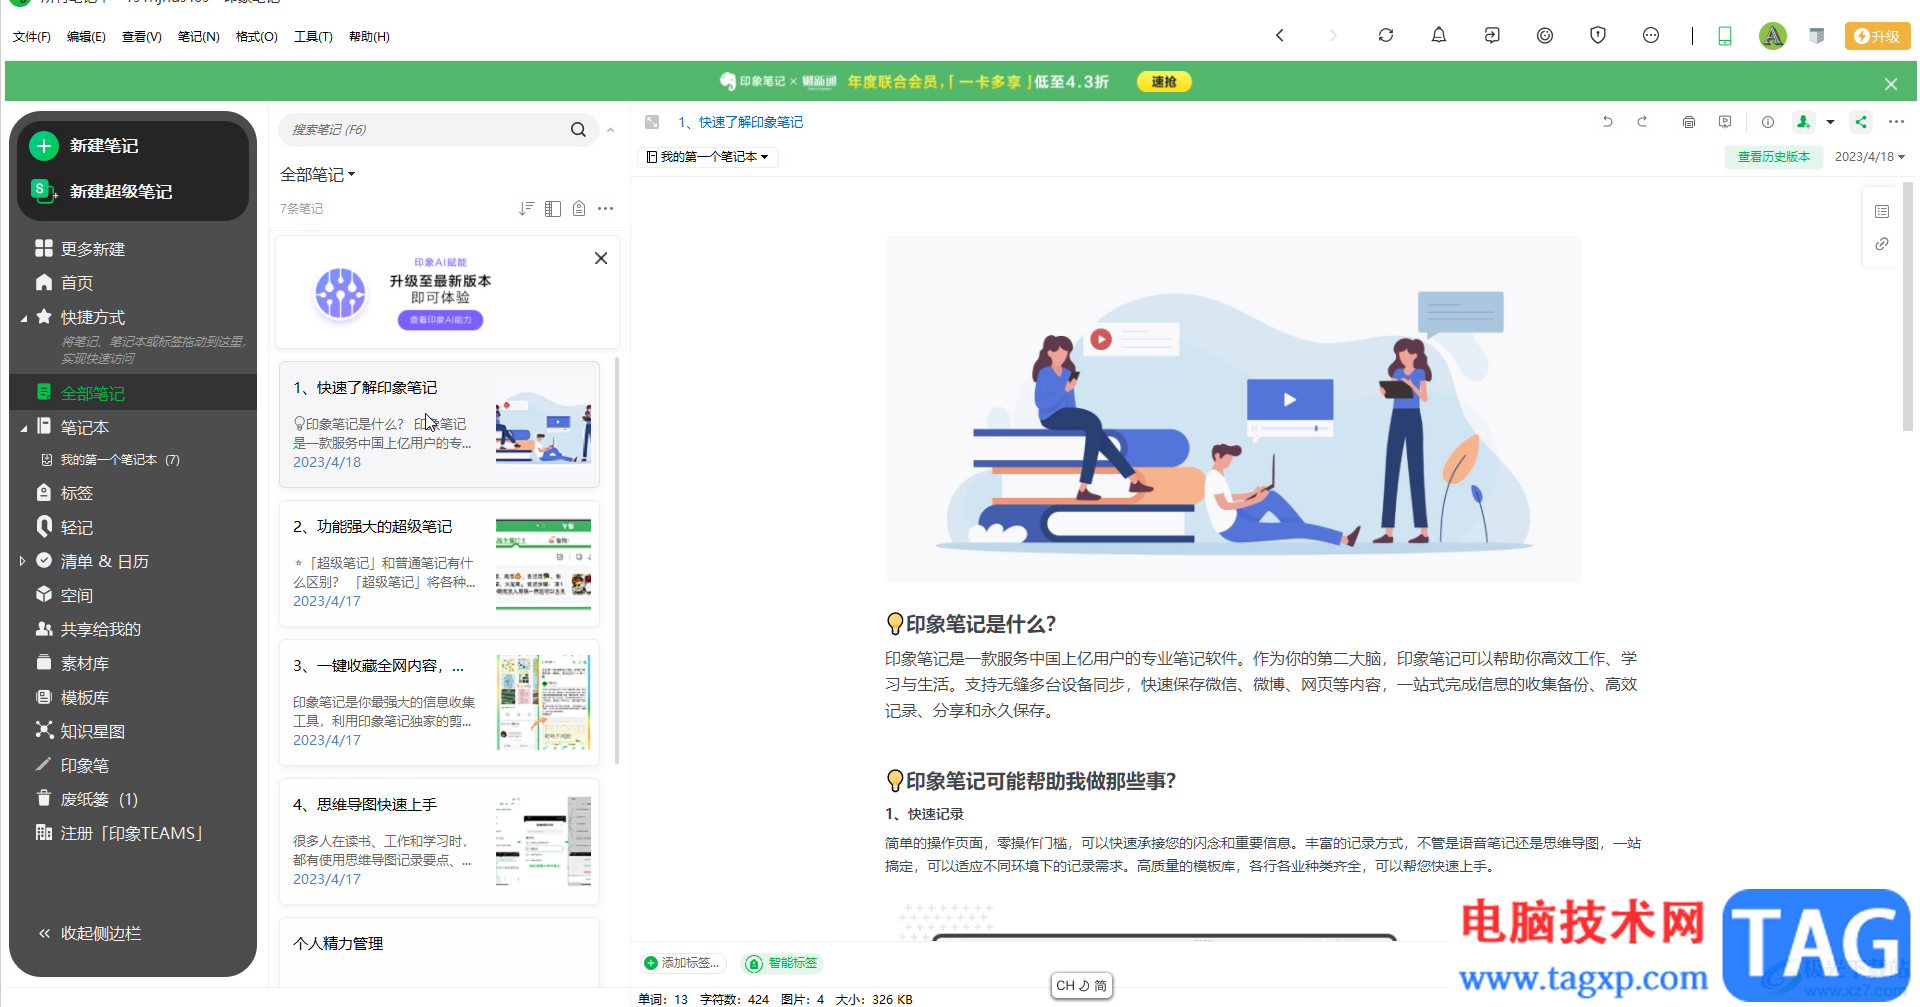
Task: Open the 格式(O) menu
Action: point(257,37)
